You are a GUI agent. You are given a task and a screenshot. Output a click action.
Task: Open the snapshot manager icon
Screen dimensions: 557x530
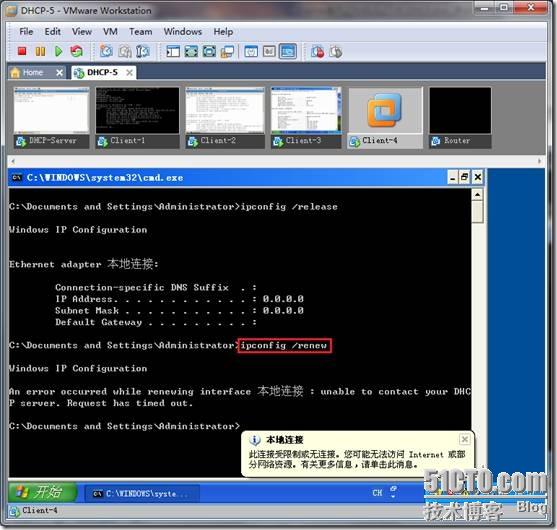coord(143,52)
